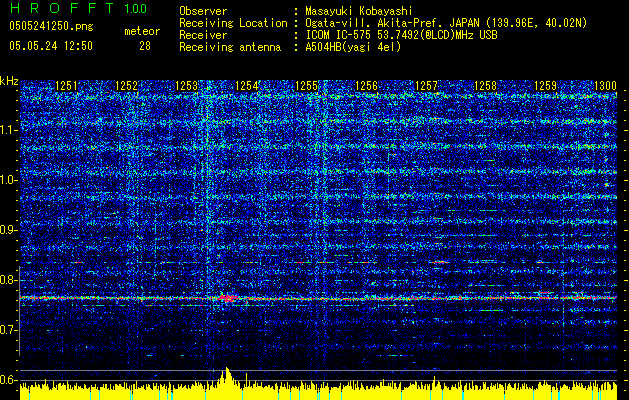
Task: Select the file name 0505241250.png
Action: tap(51, 27)
